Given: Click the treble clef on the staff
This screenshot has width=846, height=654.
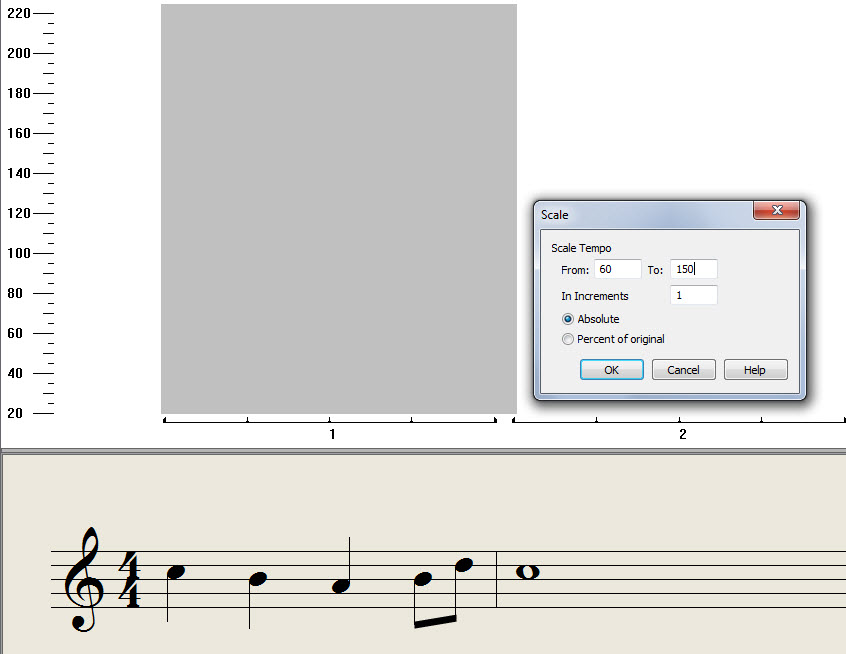Looking at the screenshot, I should [x=83, y=579].
